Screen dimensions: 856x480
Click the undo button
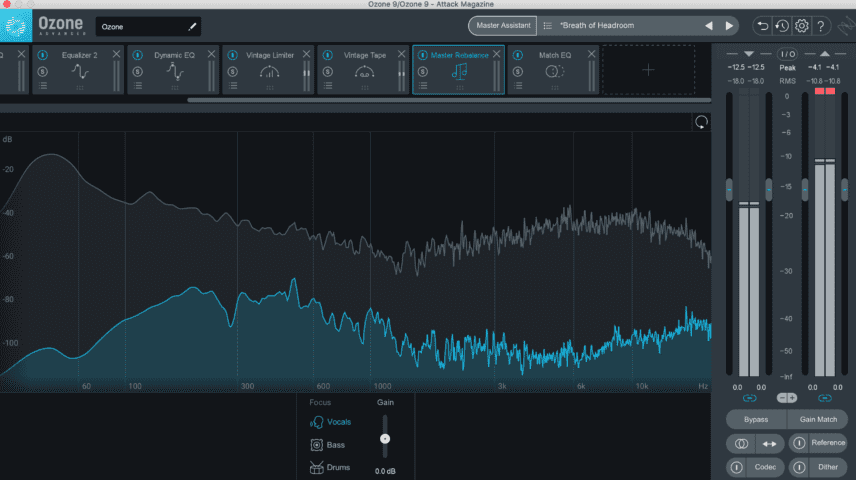point(763,26)
